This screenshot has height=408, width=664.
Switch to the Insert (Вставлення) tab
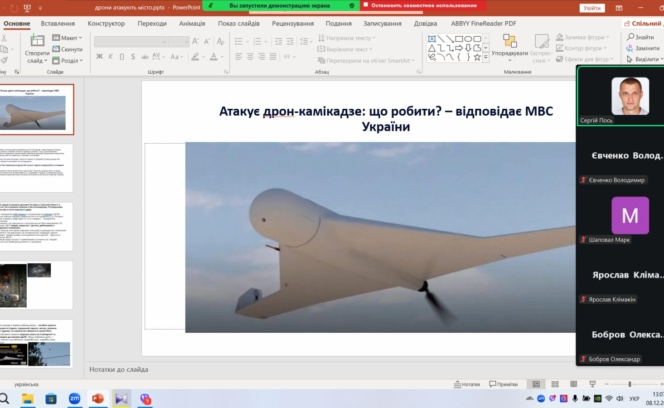57,22
